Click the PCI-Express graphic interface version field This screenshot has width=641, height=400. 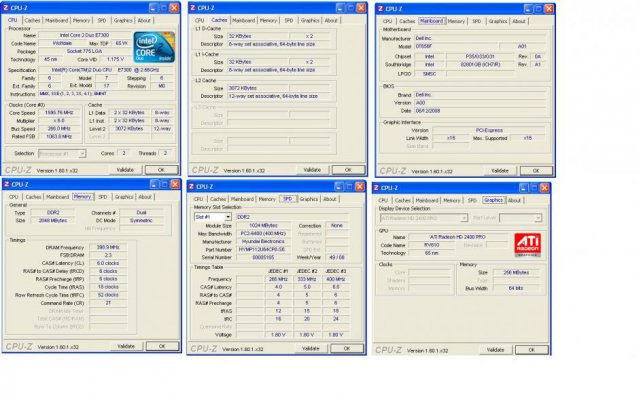489,130
